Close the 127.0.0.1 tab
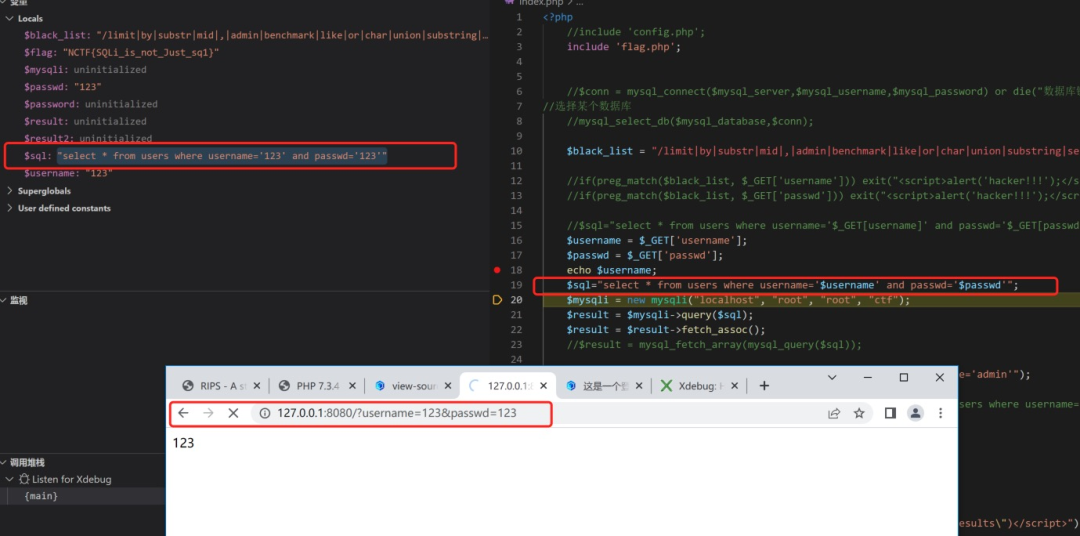 tap(543, 386)
